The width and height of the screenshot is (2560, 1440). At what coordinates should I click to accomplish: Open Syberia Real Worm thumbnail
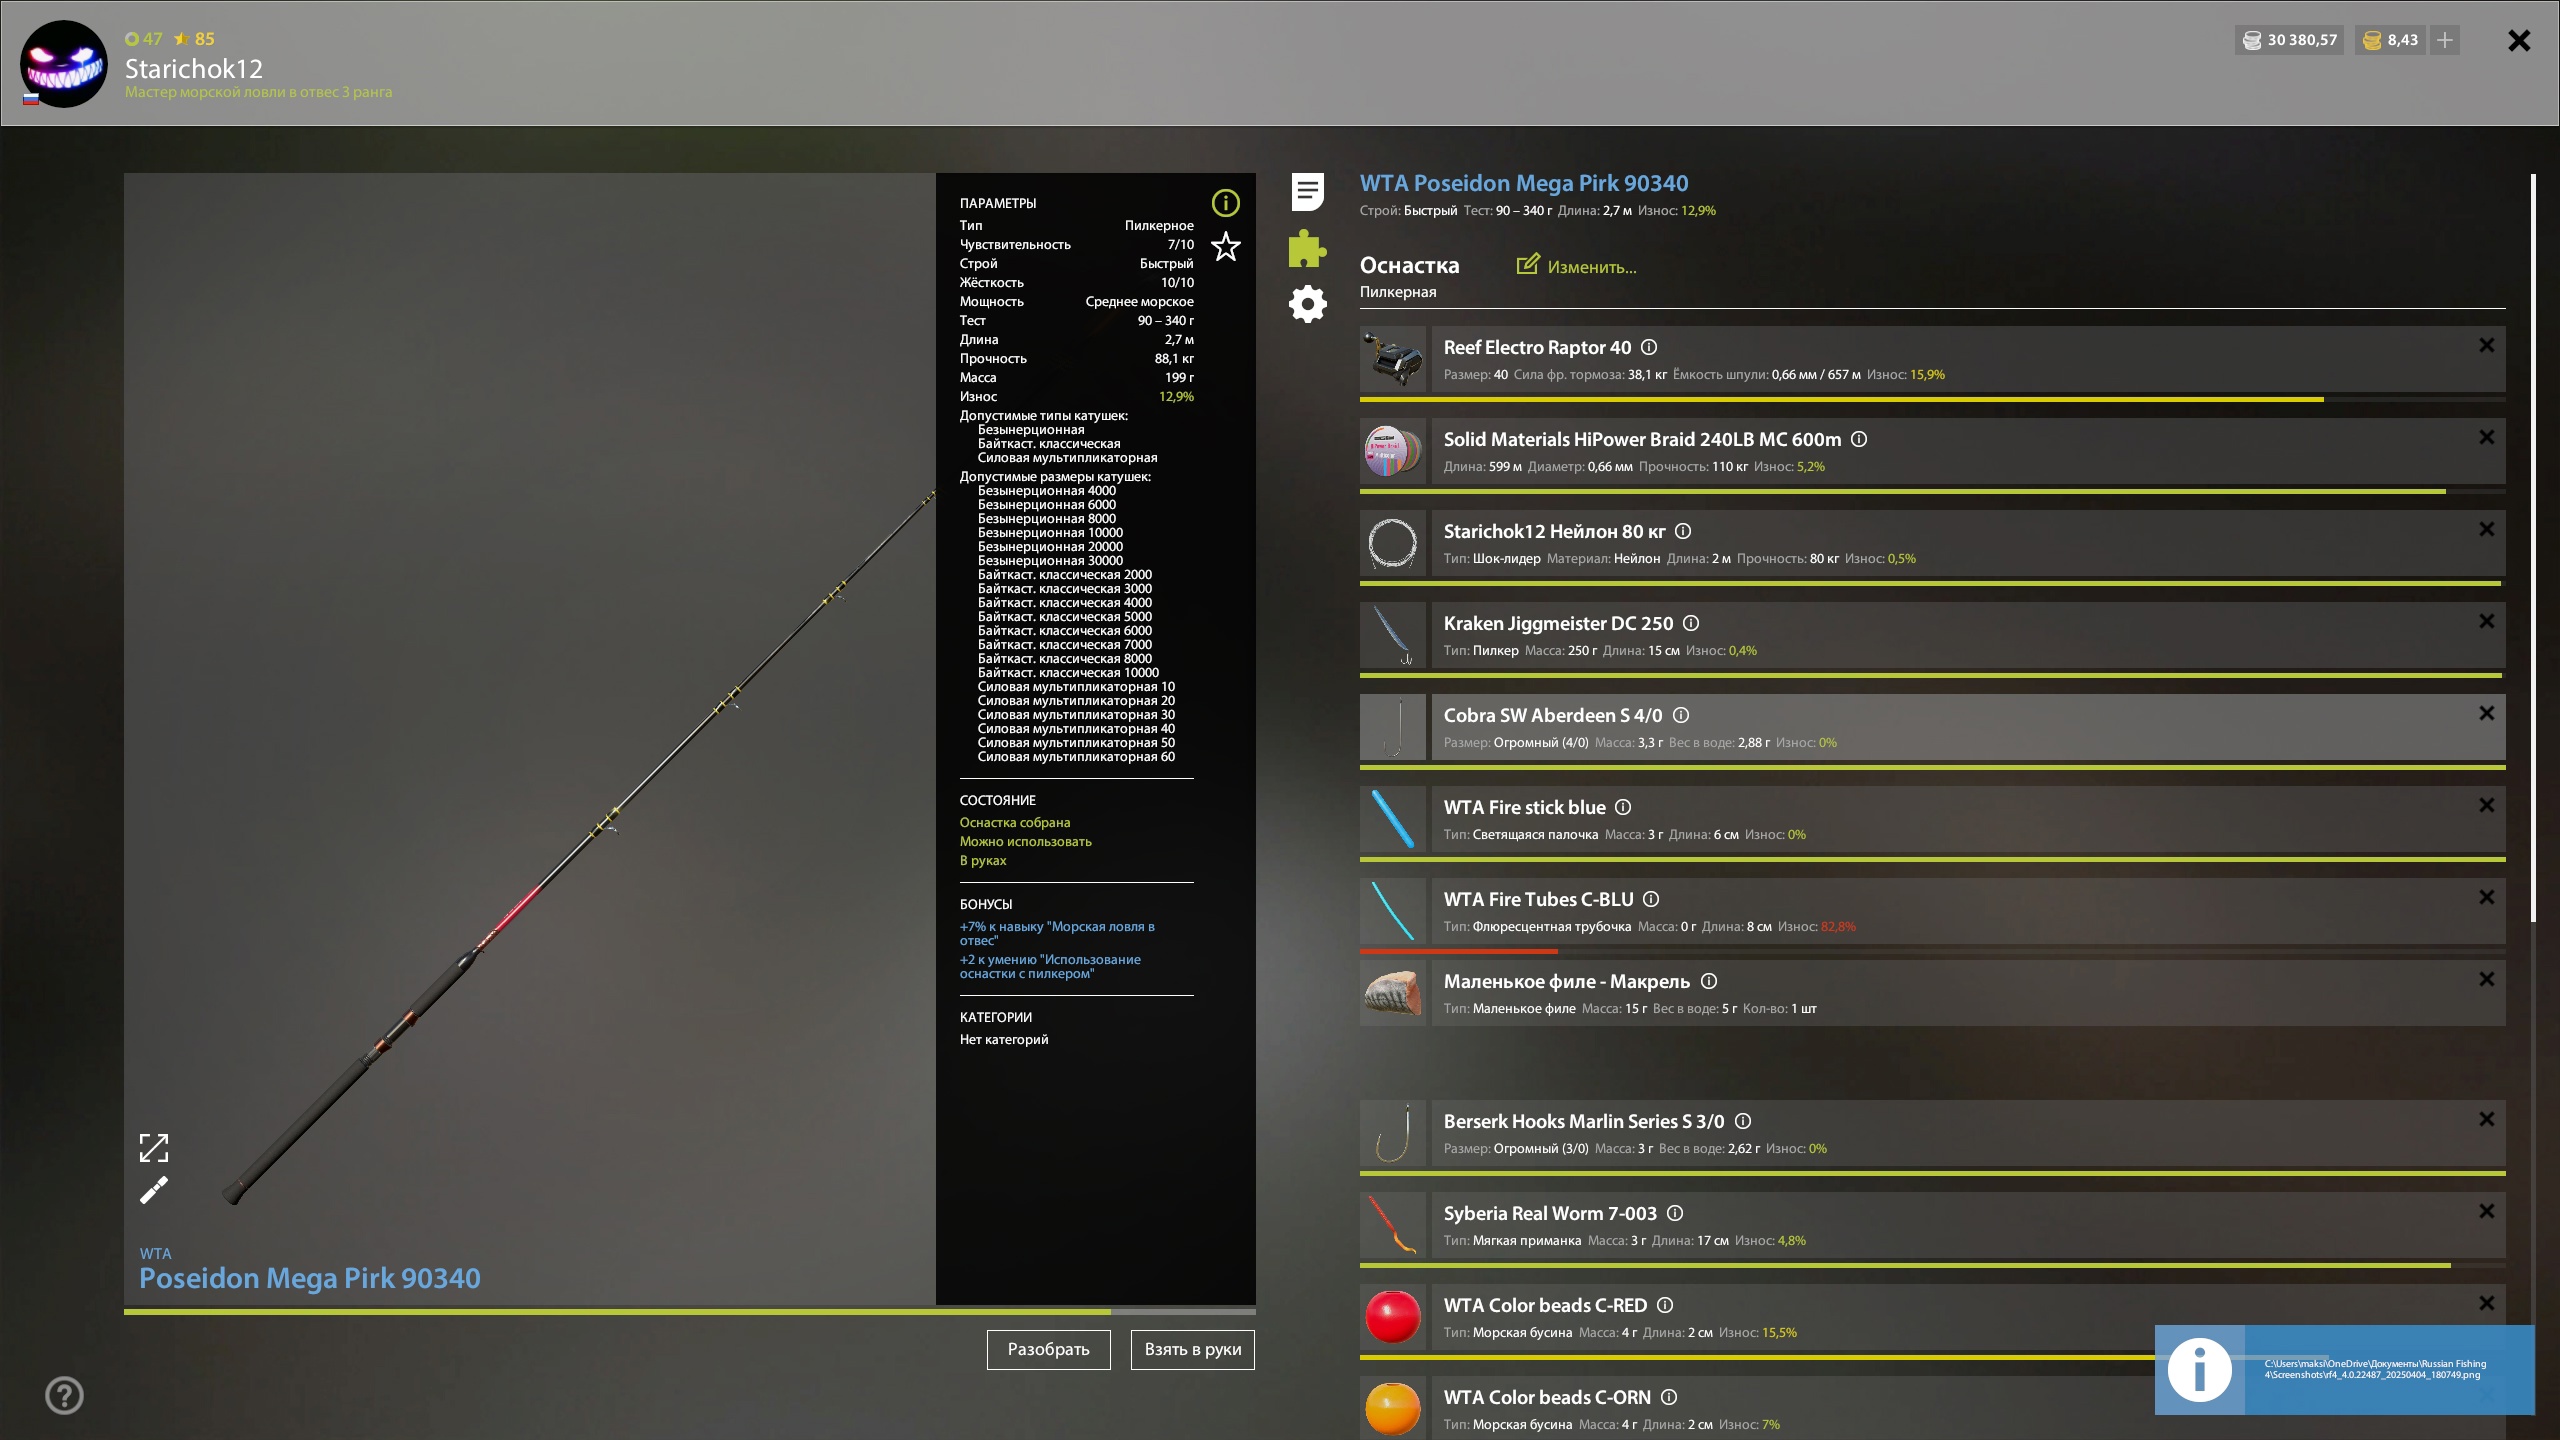click(x=1392, y=1225)
